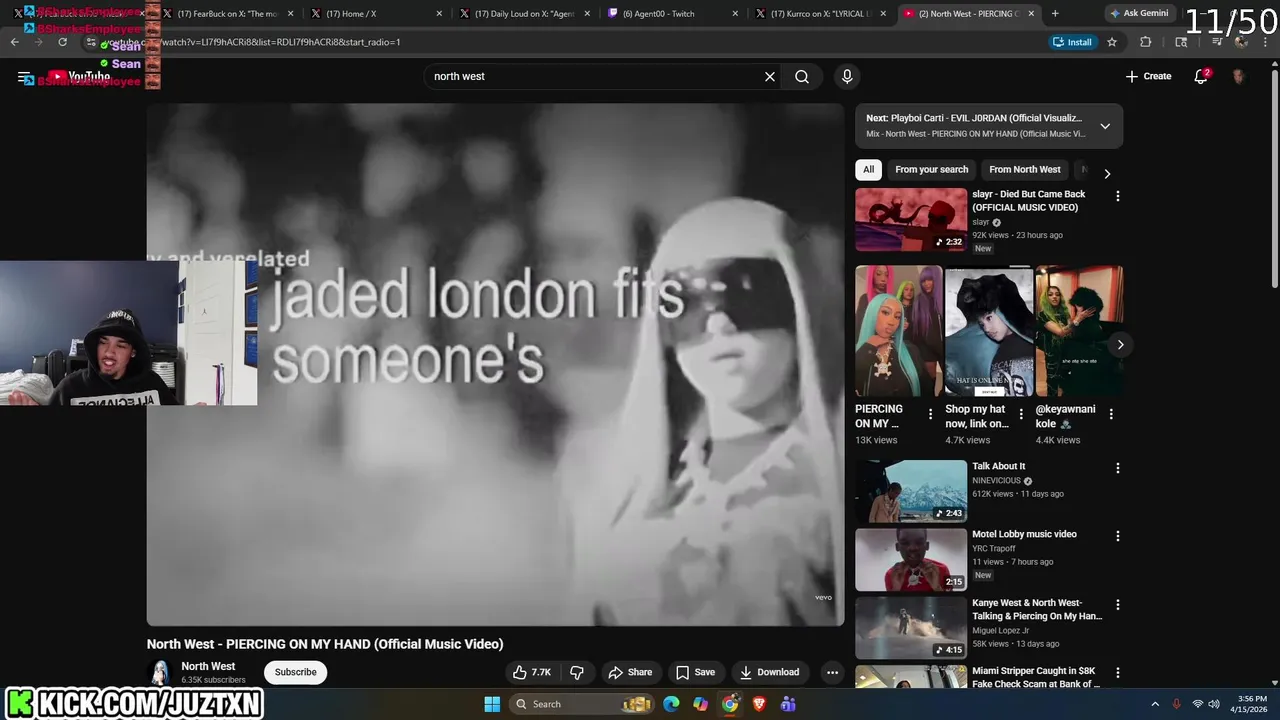
Task: Select the All filter chip
Action: pos(868,170)
